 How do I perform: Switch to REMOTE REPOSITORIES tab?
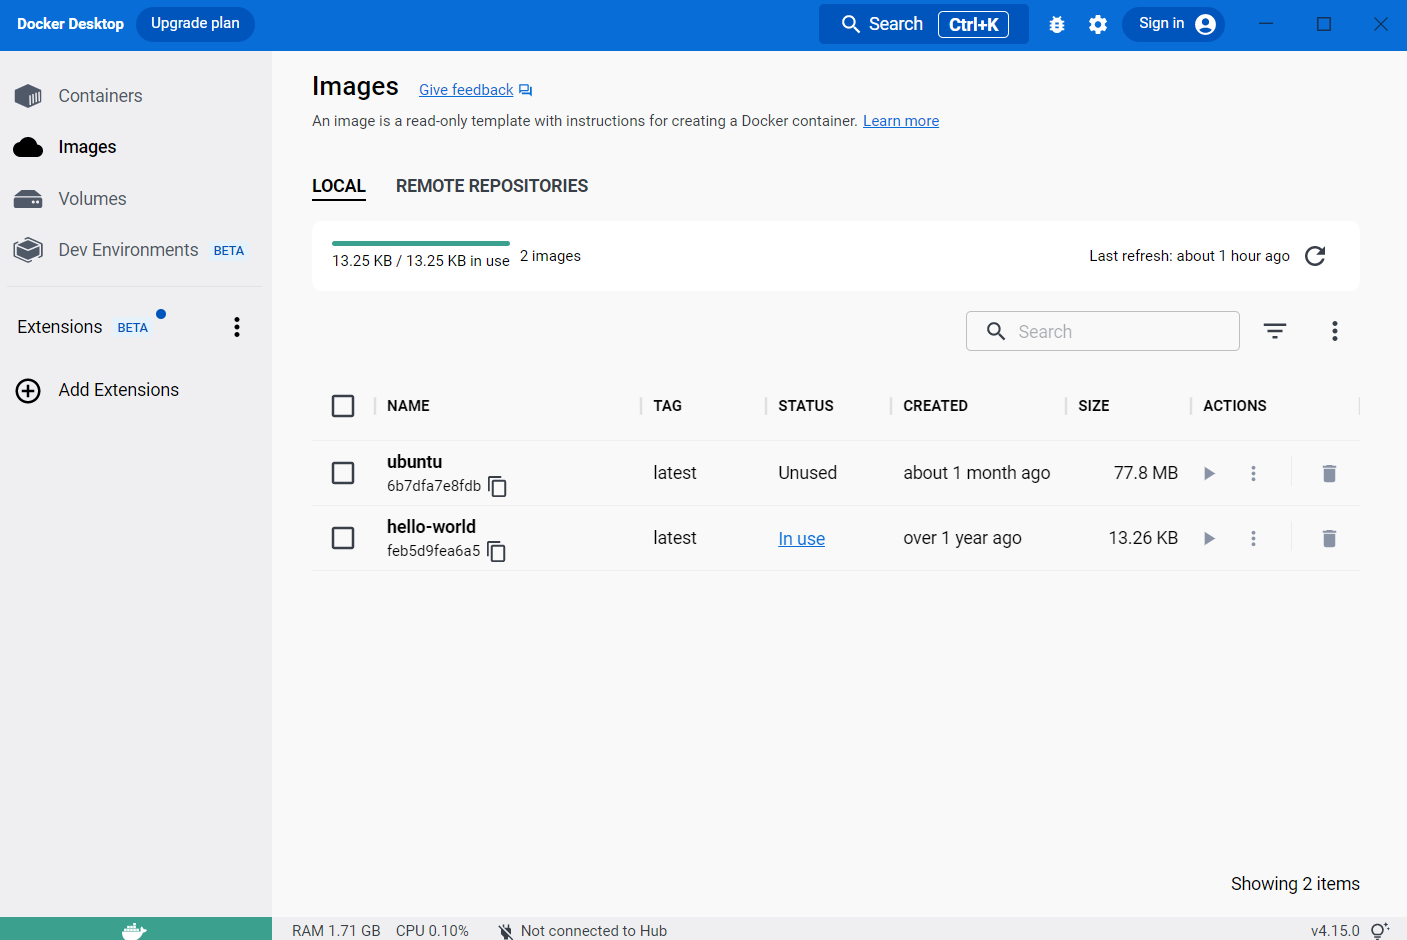492,186
